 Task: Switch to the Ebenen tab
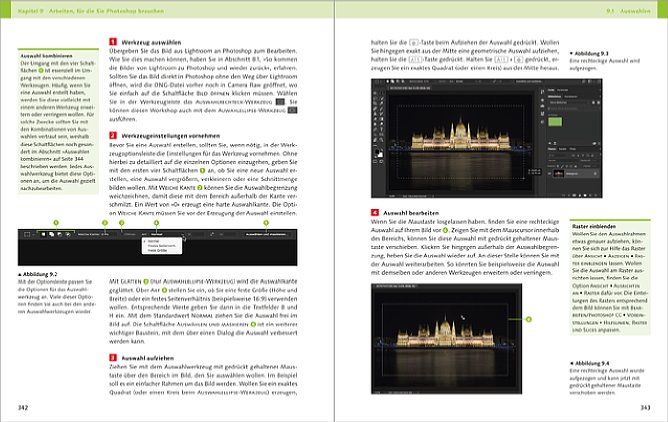click(x=552, y=149)
